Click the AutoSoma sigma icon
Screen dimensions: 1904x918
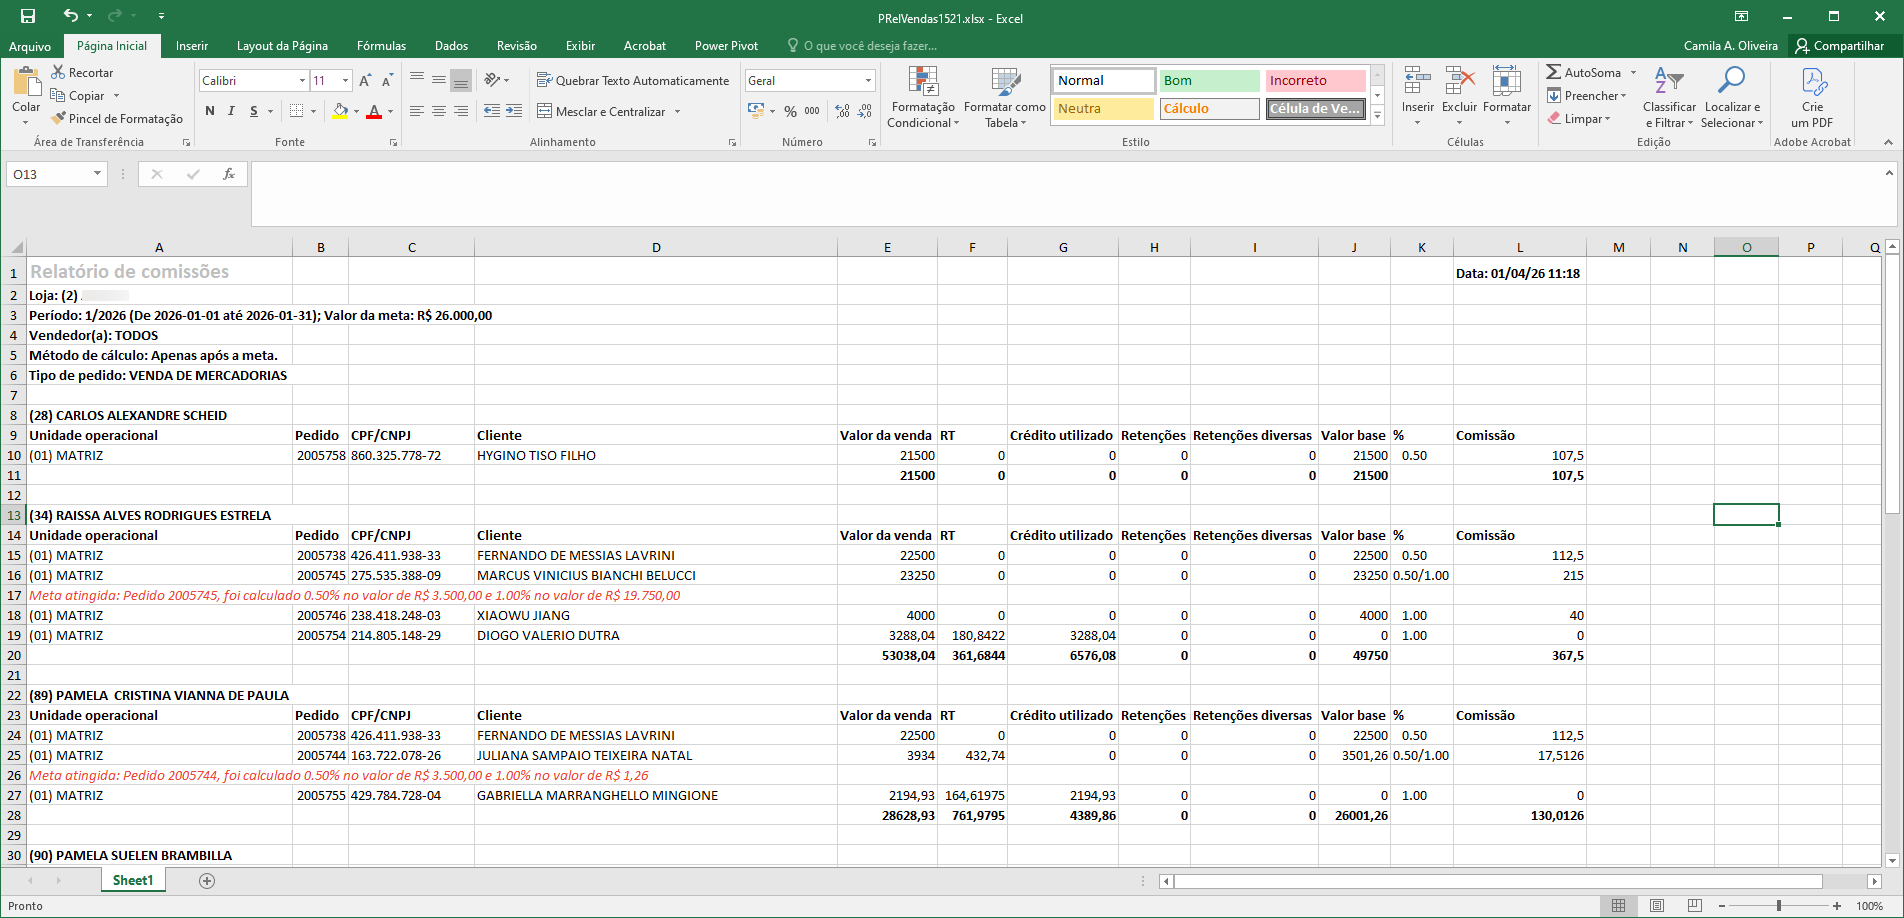coord(1554,72)
